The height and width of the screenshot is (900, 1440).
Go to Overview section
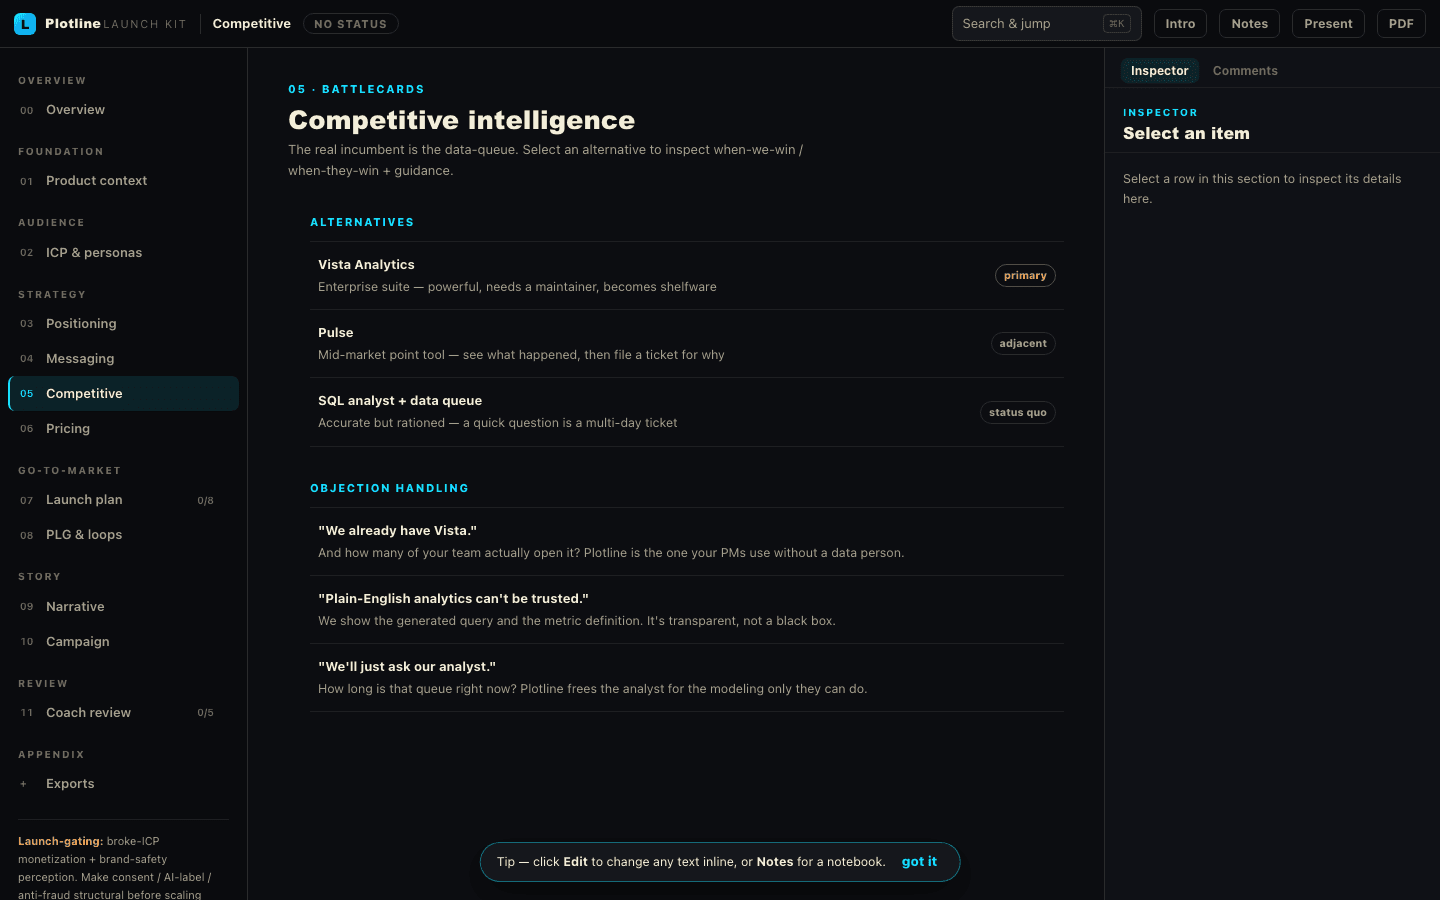(123, 110)
